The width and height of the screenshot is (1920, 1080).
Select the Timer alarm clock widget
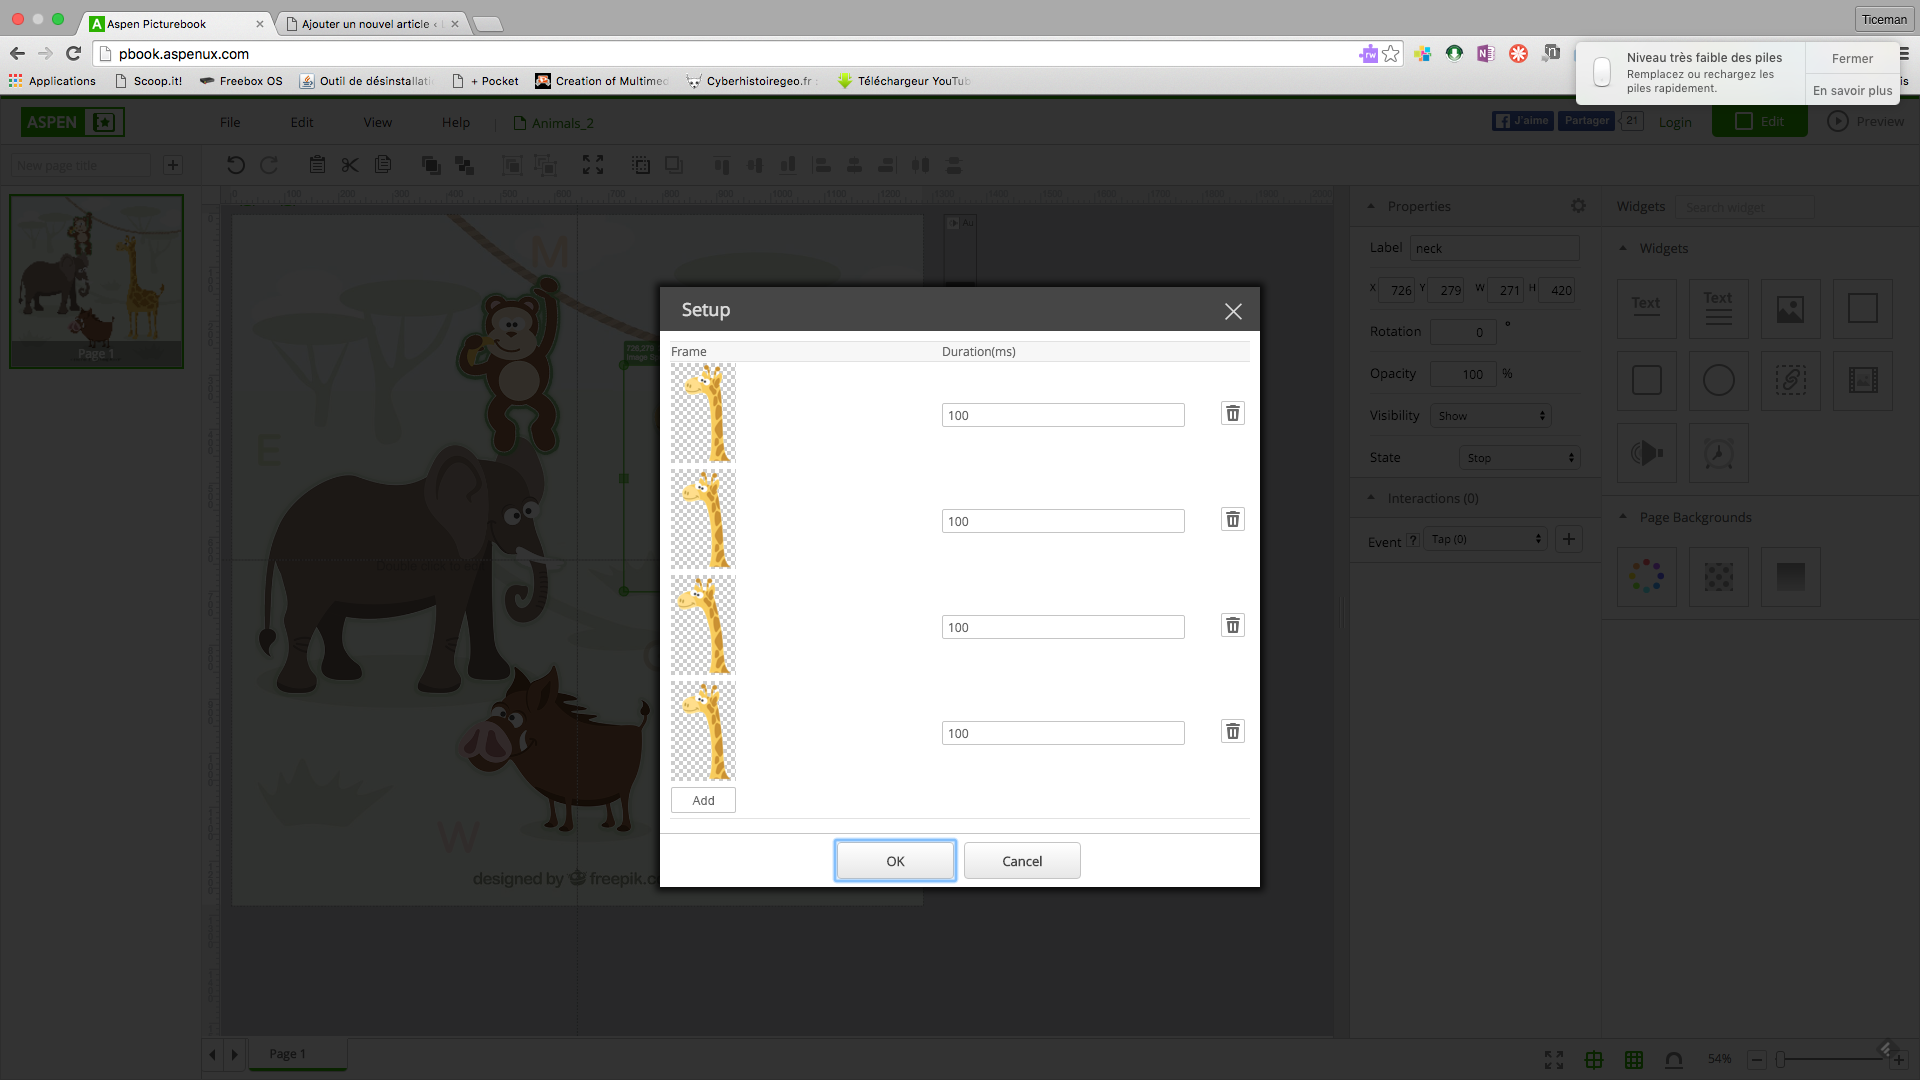(1718, 452)
